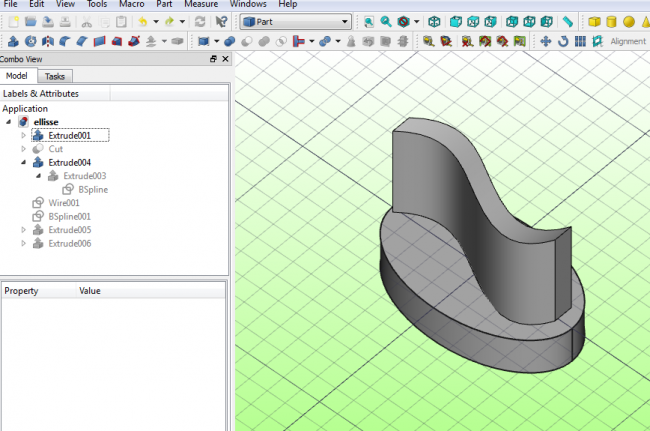Viewport: 650px width, 431px height.
Task: Click the Labels & Attributes column header
Action: tap(41, 94)
